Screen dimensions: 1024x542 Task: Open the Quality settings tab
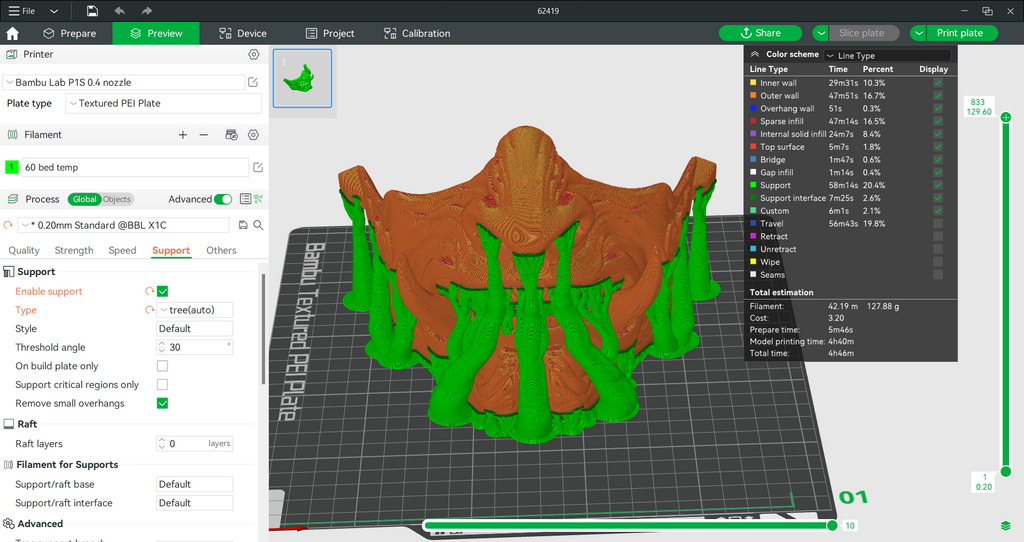pos(24,250)
